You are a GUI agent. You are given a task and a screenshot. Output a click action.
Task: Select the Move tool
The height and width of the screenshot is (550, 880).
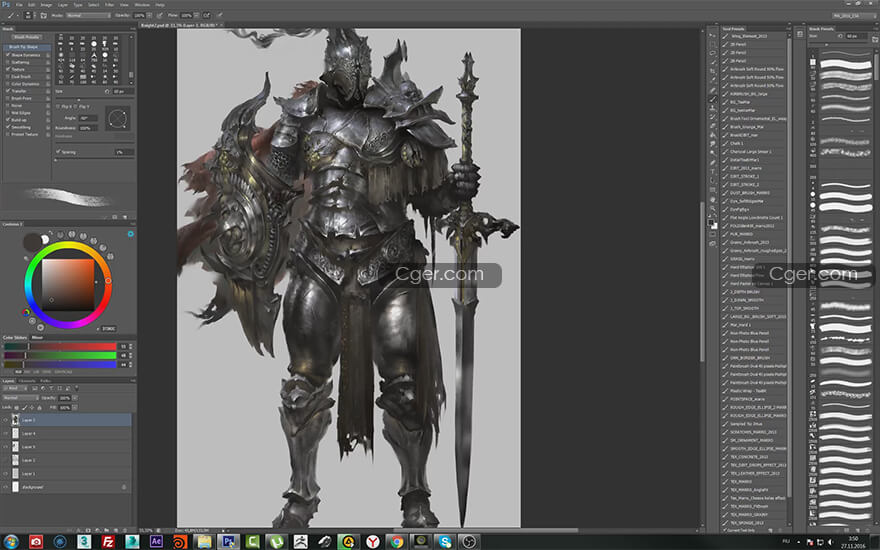point(713,35)
